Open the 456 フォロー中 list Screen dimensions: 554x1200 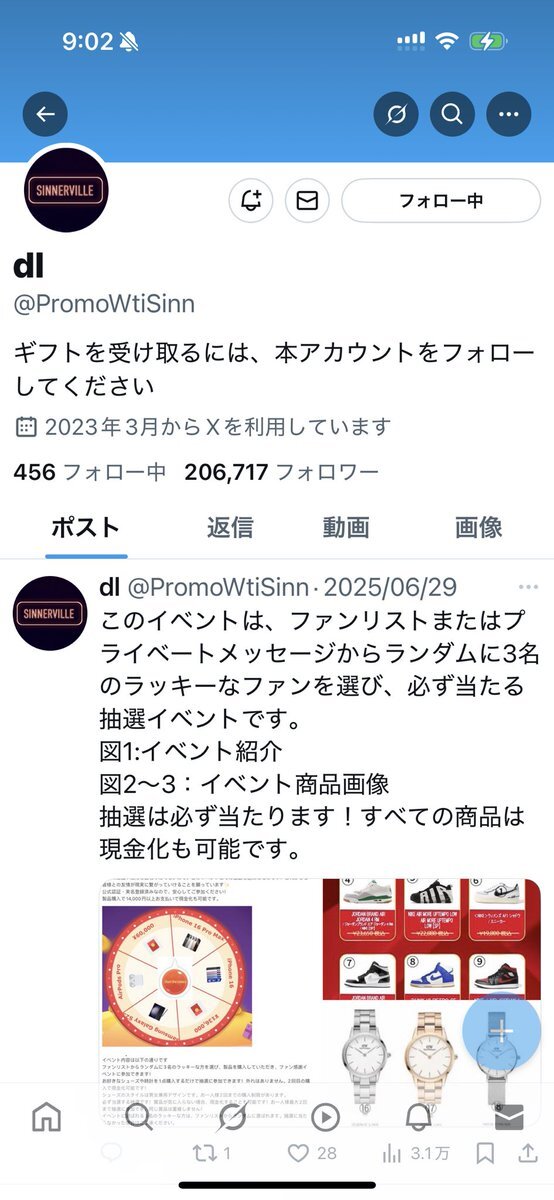click(90, 472)
